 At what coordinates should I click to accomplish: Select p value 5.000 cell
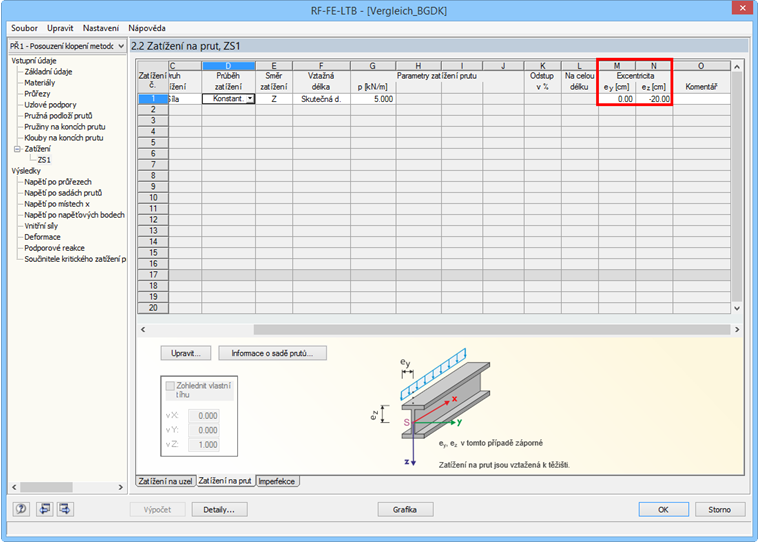[x=373, y=99]
